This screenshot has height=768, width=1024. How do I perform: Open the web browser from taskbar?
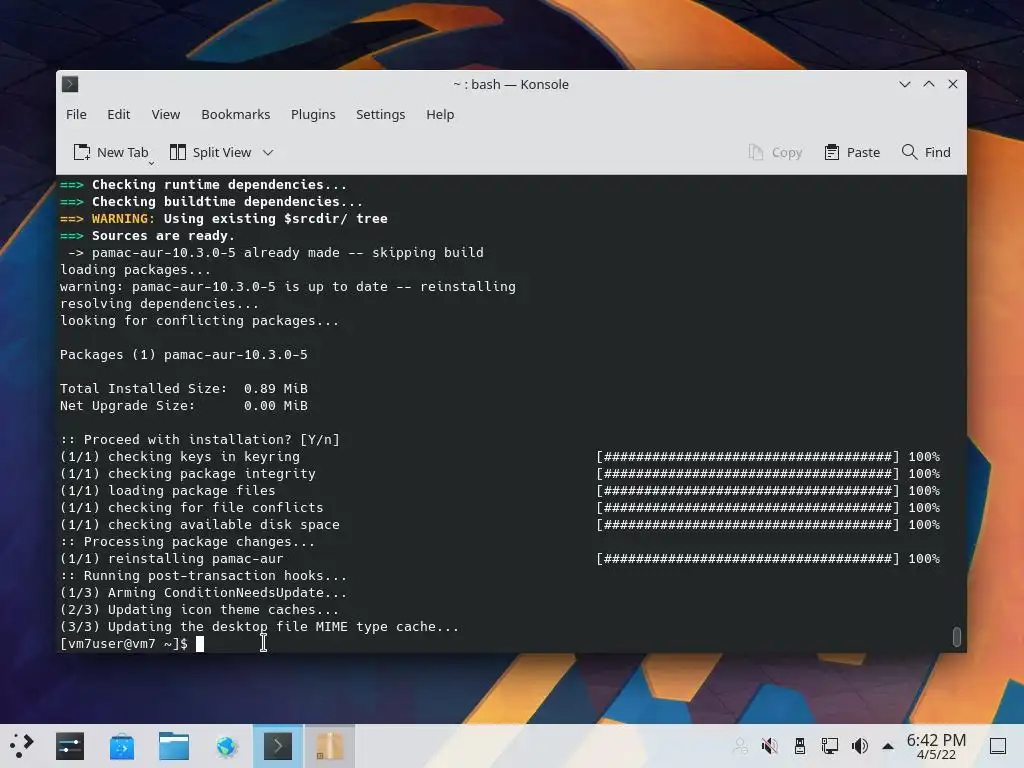[x=226, y=746]
